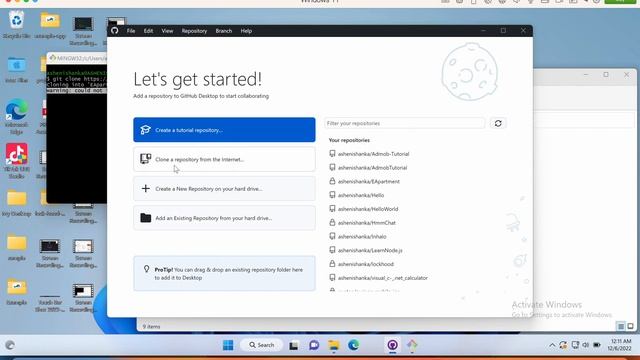Switch File Explorer to details view
640x360 pixels.
coord(620,326)
